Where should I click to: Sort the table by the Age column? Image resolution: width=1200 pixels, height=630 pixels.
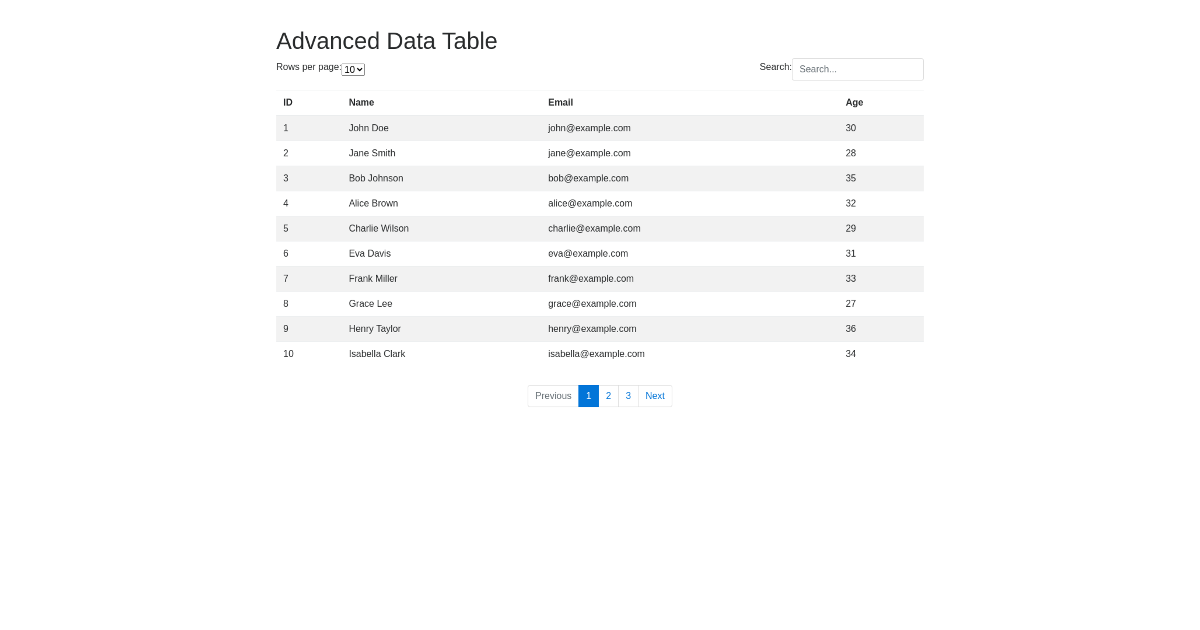854,102
